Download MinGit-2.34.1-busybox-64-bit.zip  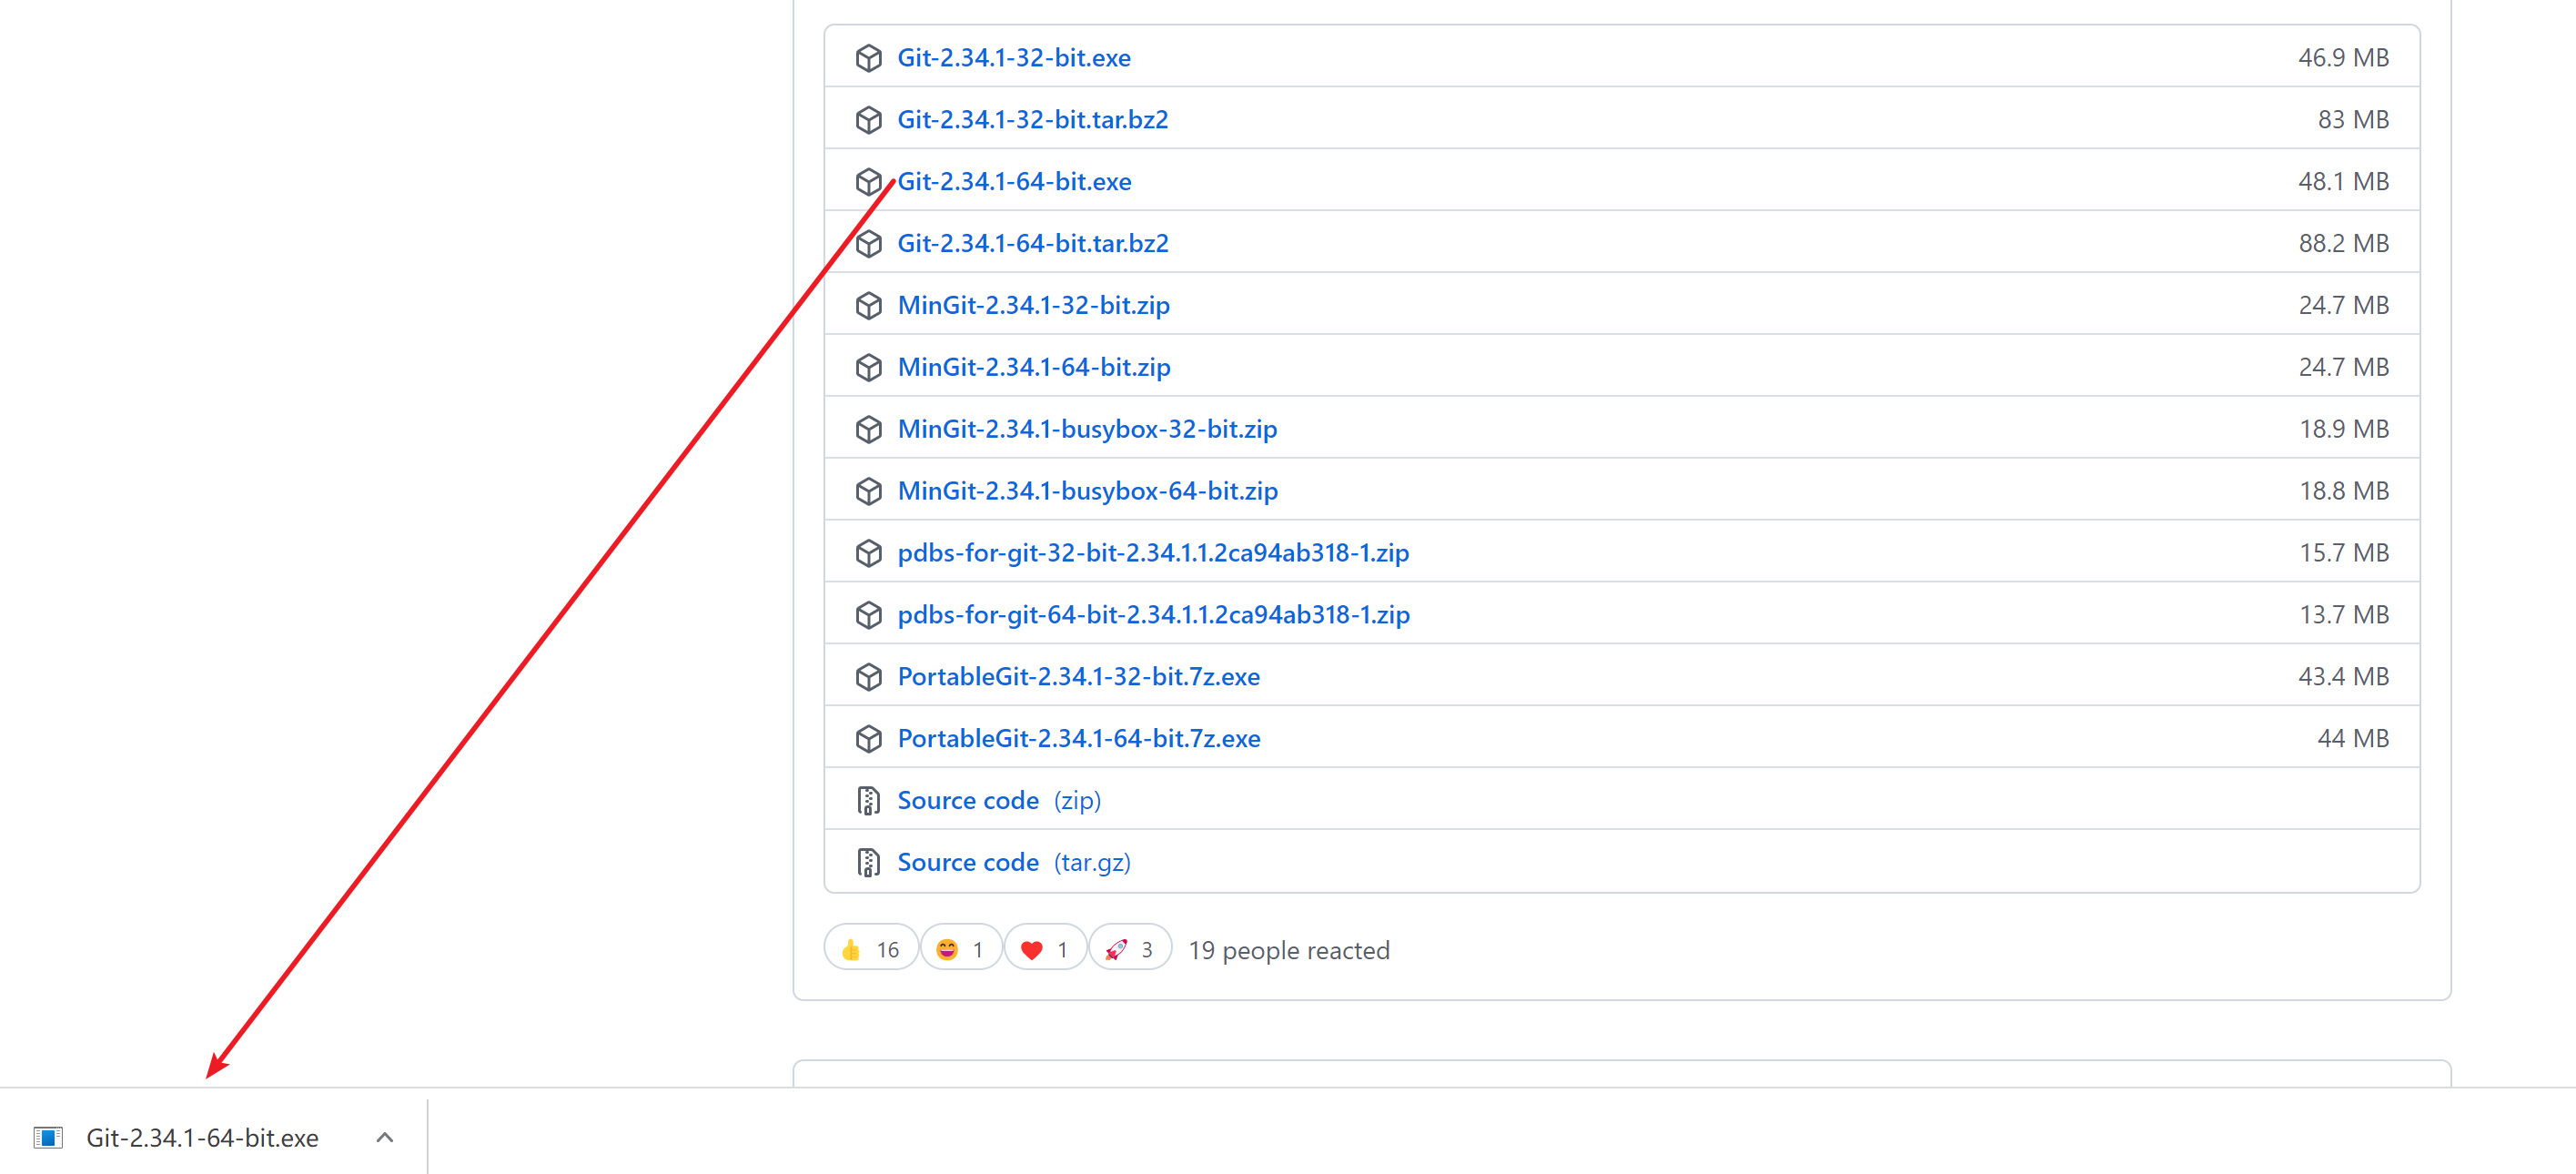[1087, 491]
